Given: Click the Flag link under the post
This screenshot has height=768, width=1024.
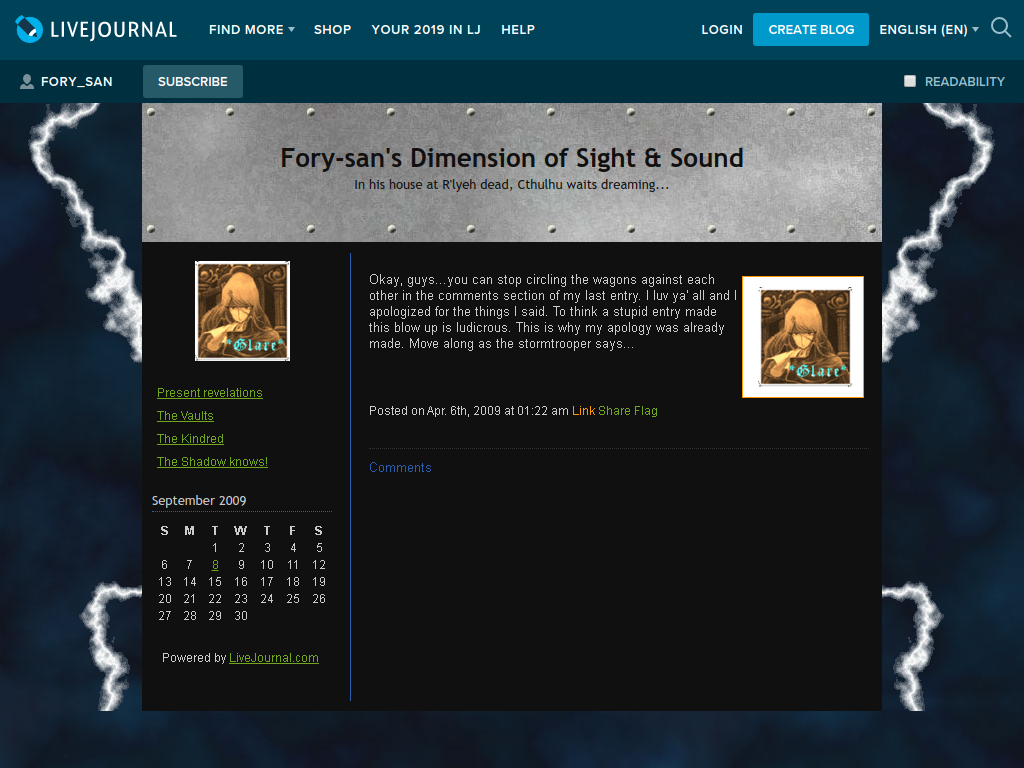Looking at the screenshot, I should pyautogui.click(x=645, y=411).
